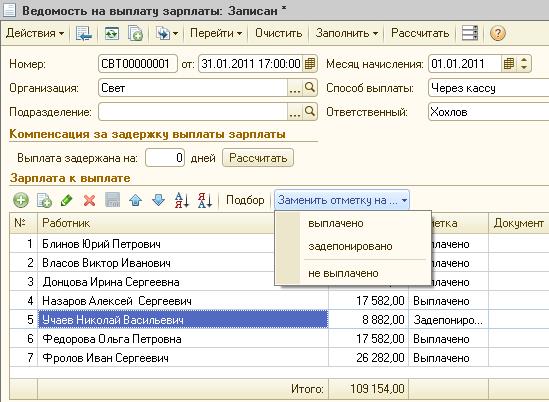Open the calendar for Месяц начисления
This screenshot has height=402, width=549.
(x=509, y=64)
